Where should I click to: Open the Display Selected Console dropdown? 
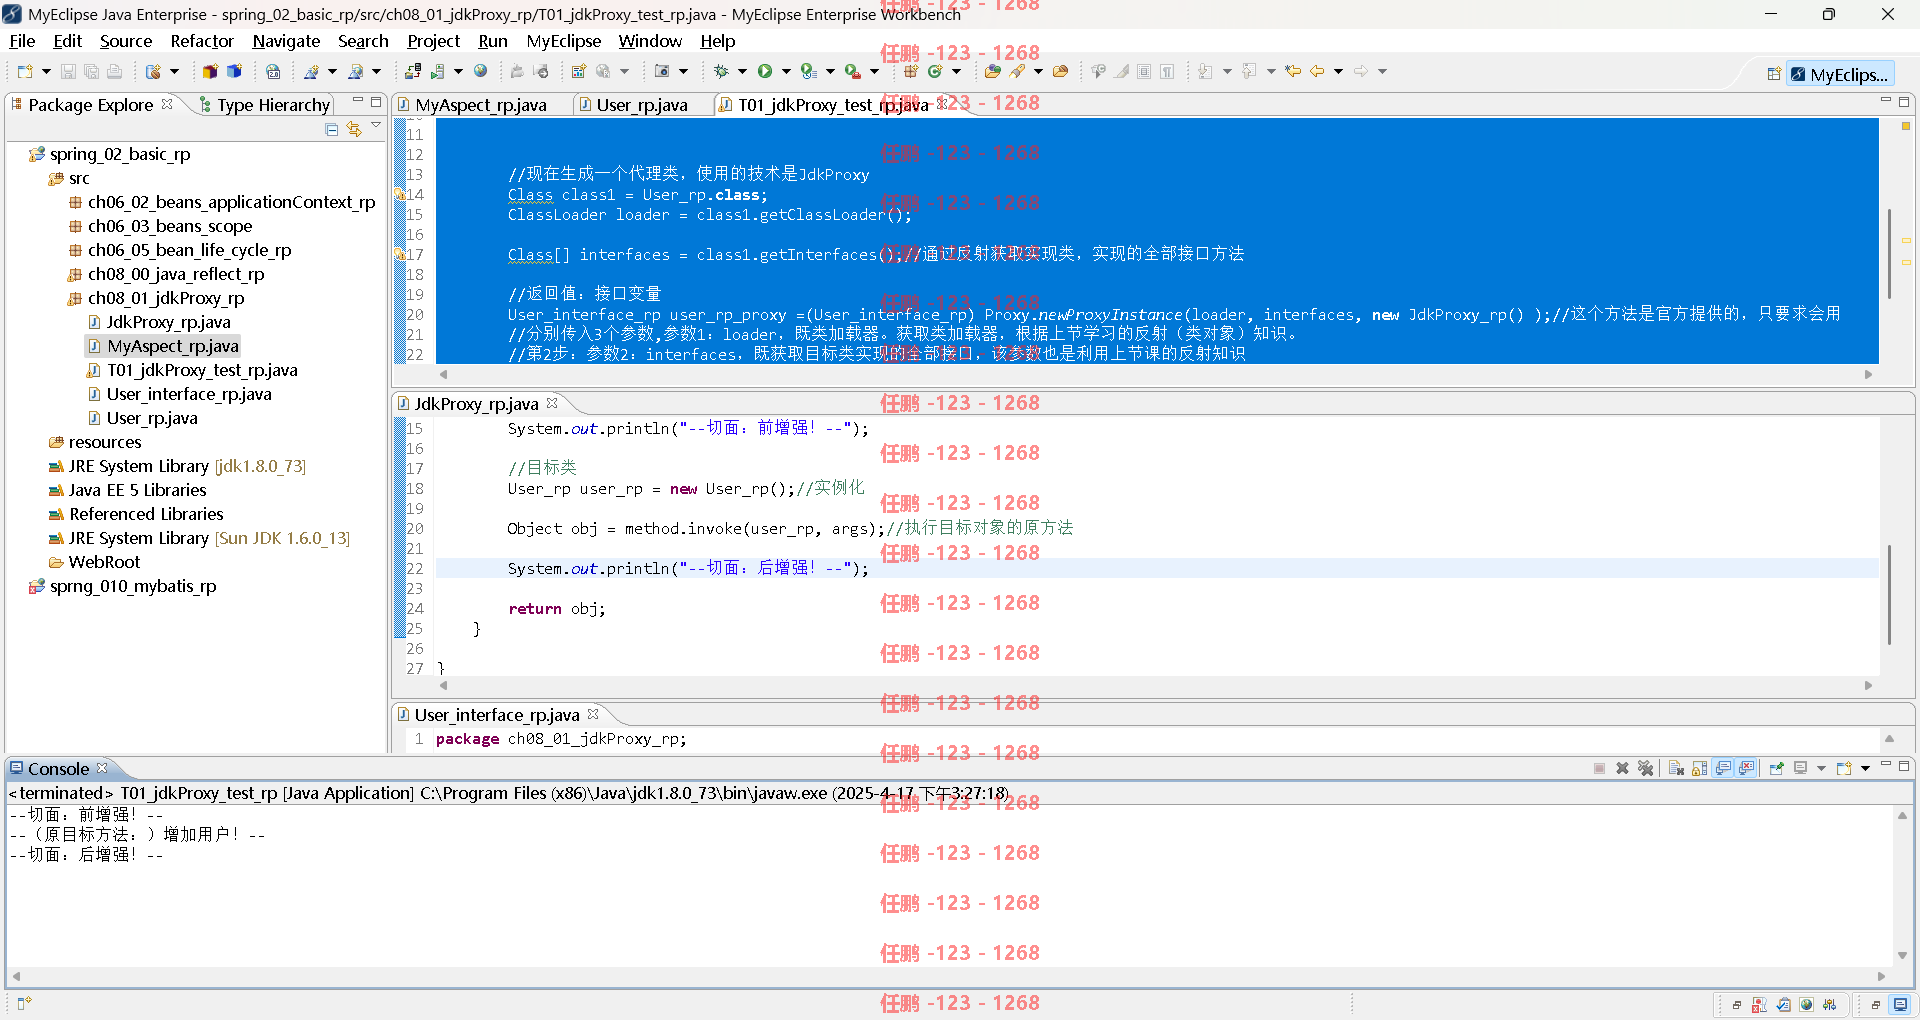click(x=1821, y=768)
